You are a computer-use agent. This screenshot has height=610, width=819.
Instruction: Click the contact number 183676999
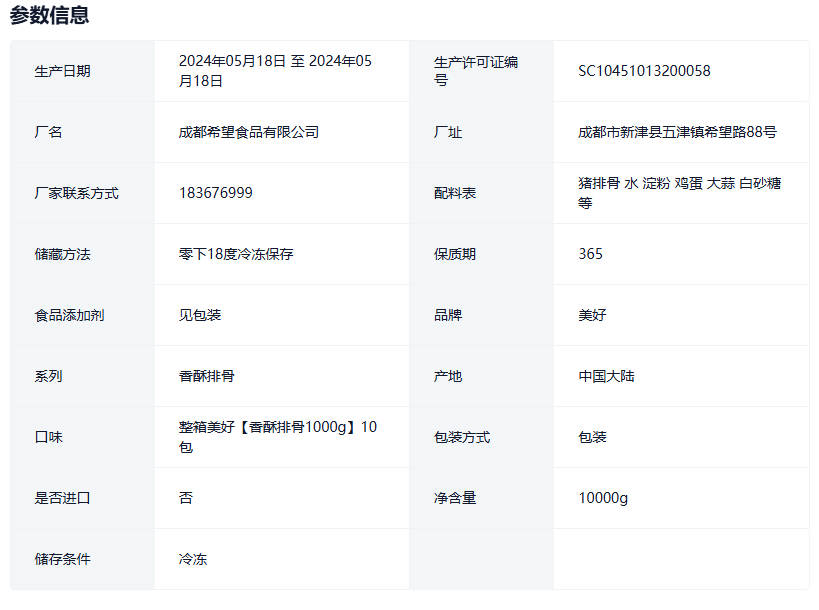216,193
